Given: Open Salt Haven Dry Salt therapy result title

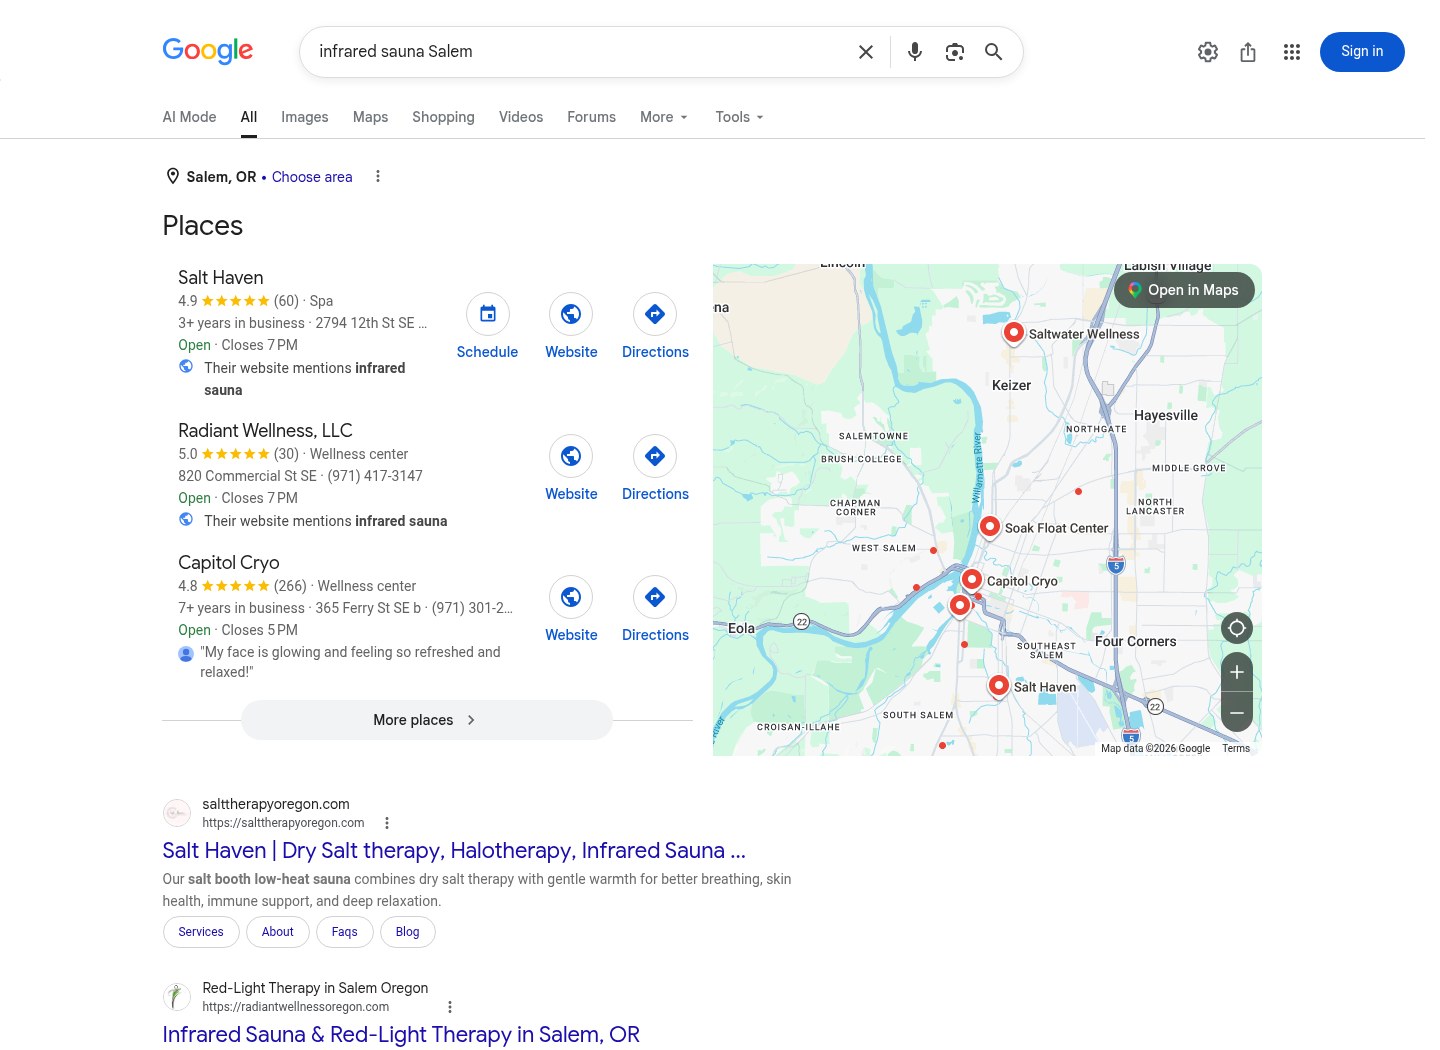Looking at the screenshot, I should 454,851.
